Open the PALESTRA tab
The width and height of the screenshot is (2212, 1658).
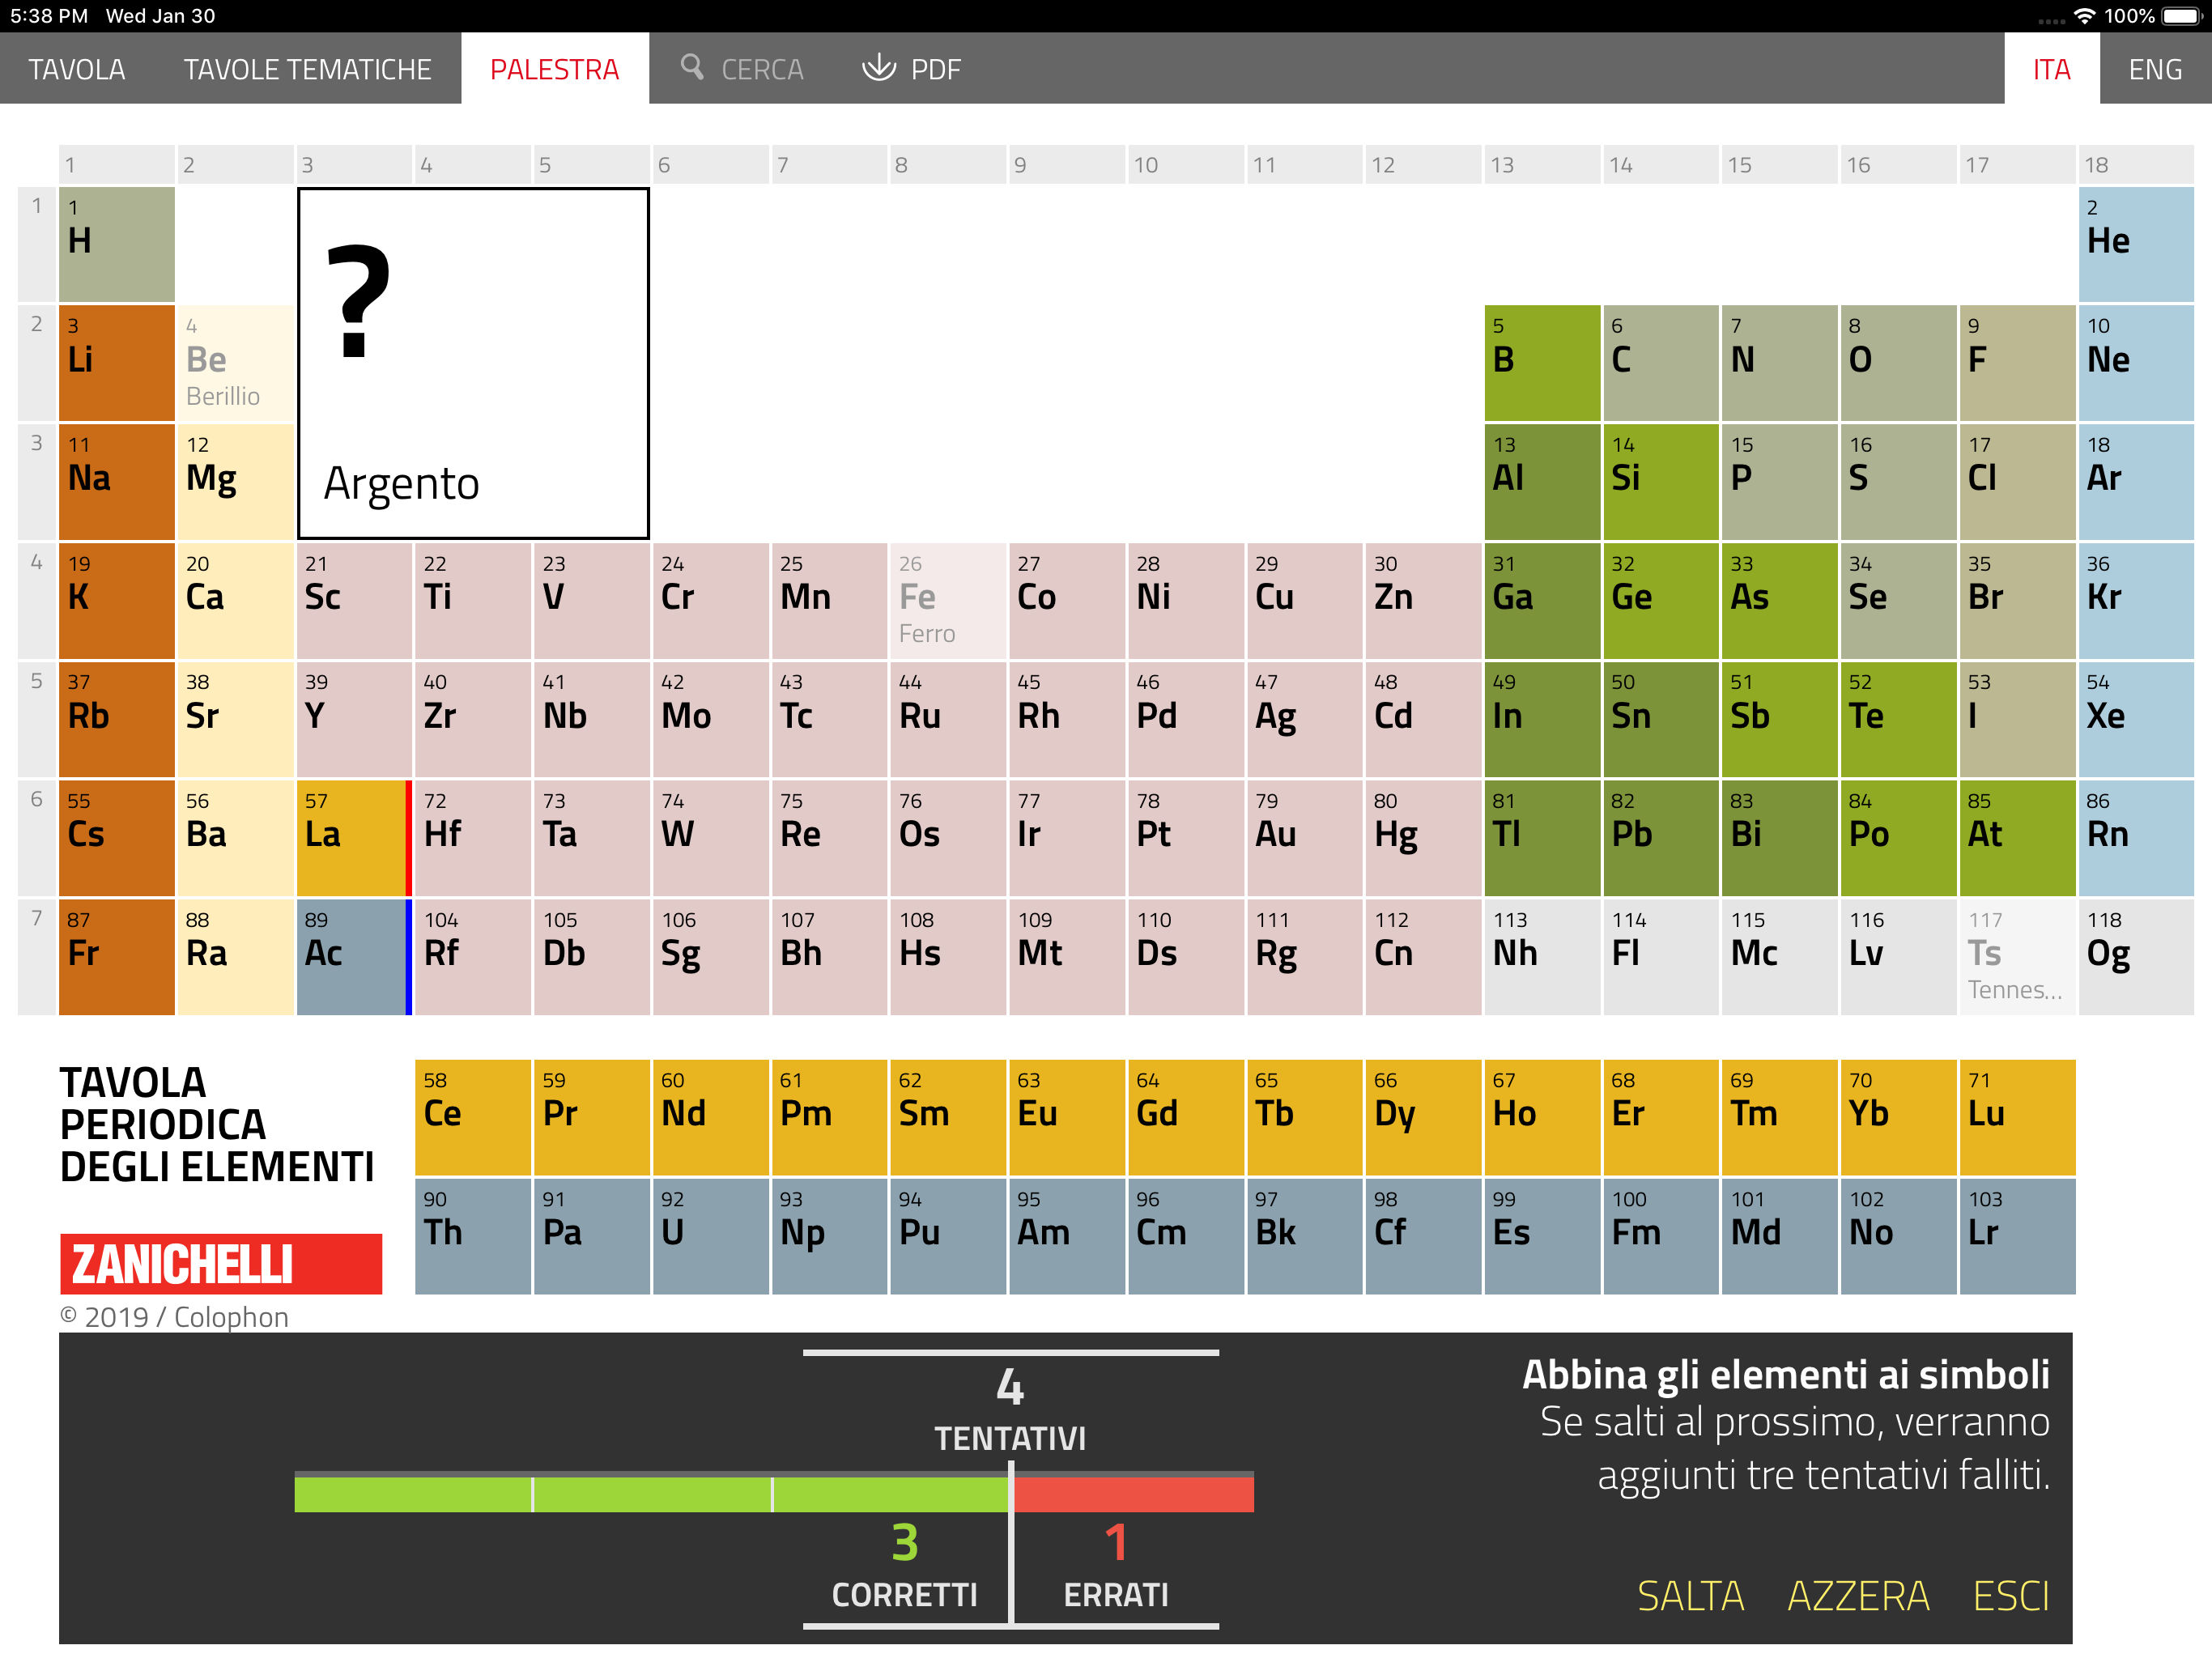(x=554, y=69)
